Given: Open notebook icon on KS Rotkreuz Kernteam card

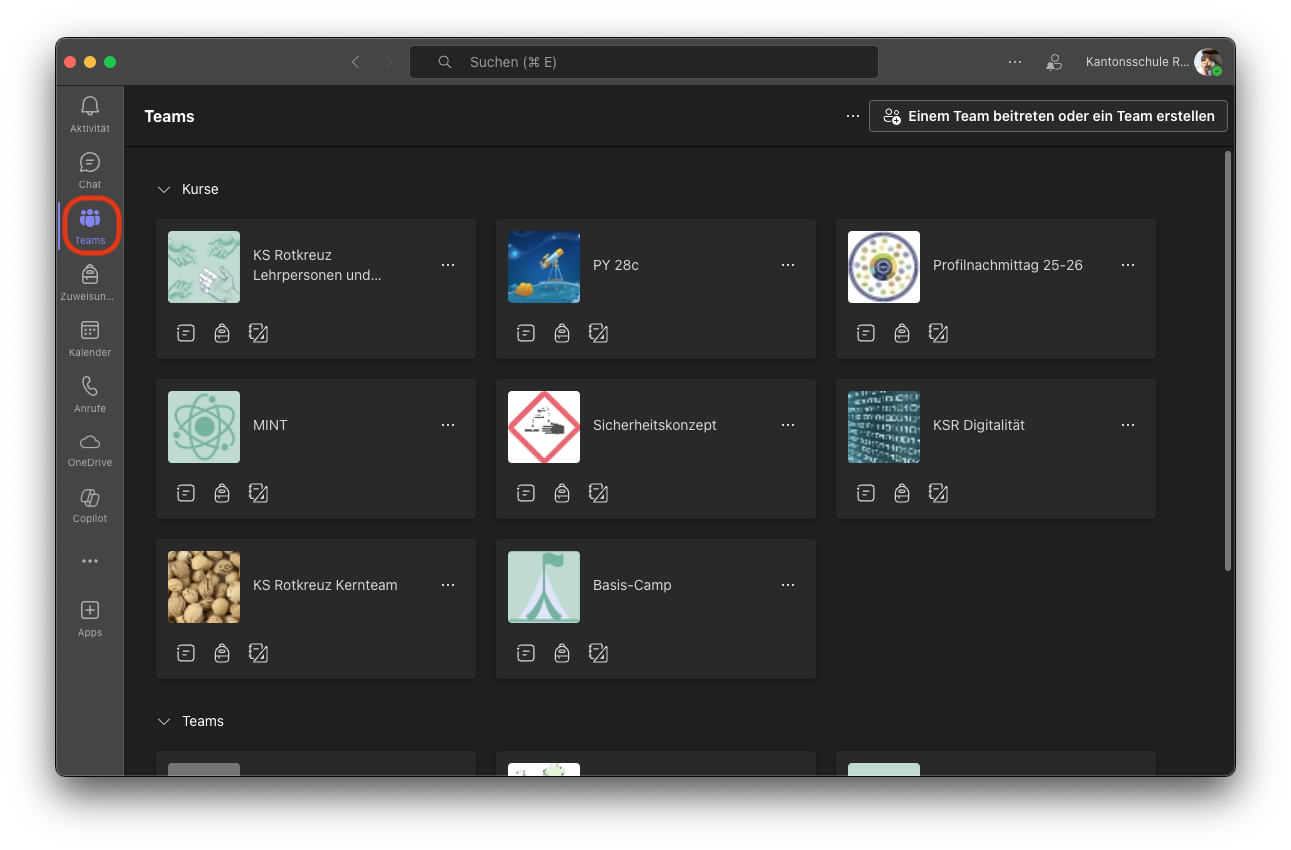Looking at the screenshot, I should coord(186,653).
